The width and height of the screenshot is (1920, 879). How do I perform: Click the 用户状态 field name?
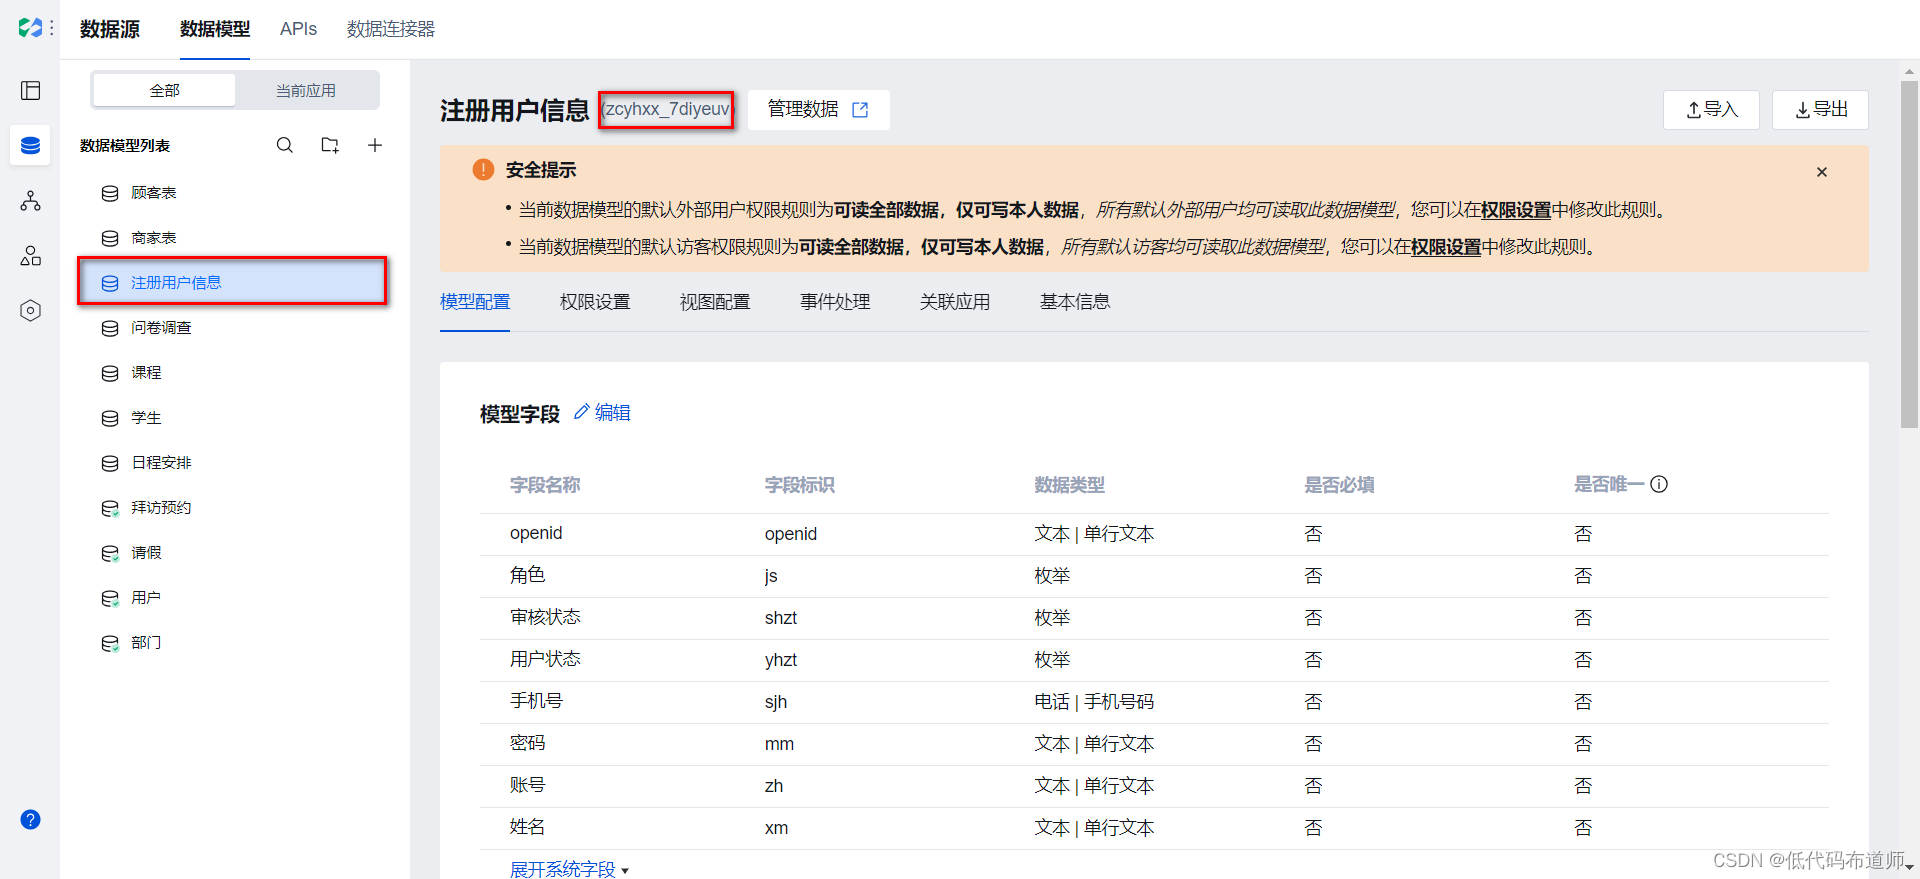pyautogui.click(x=545, y=659)
